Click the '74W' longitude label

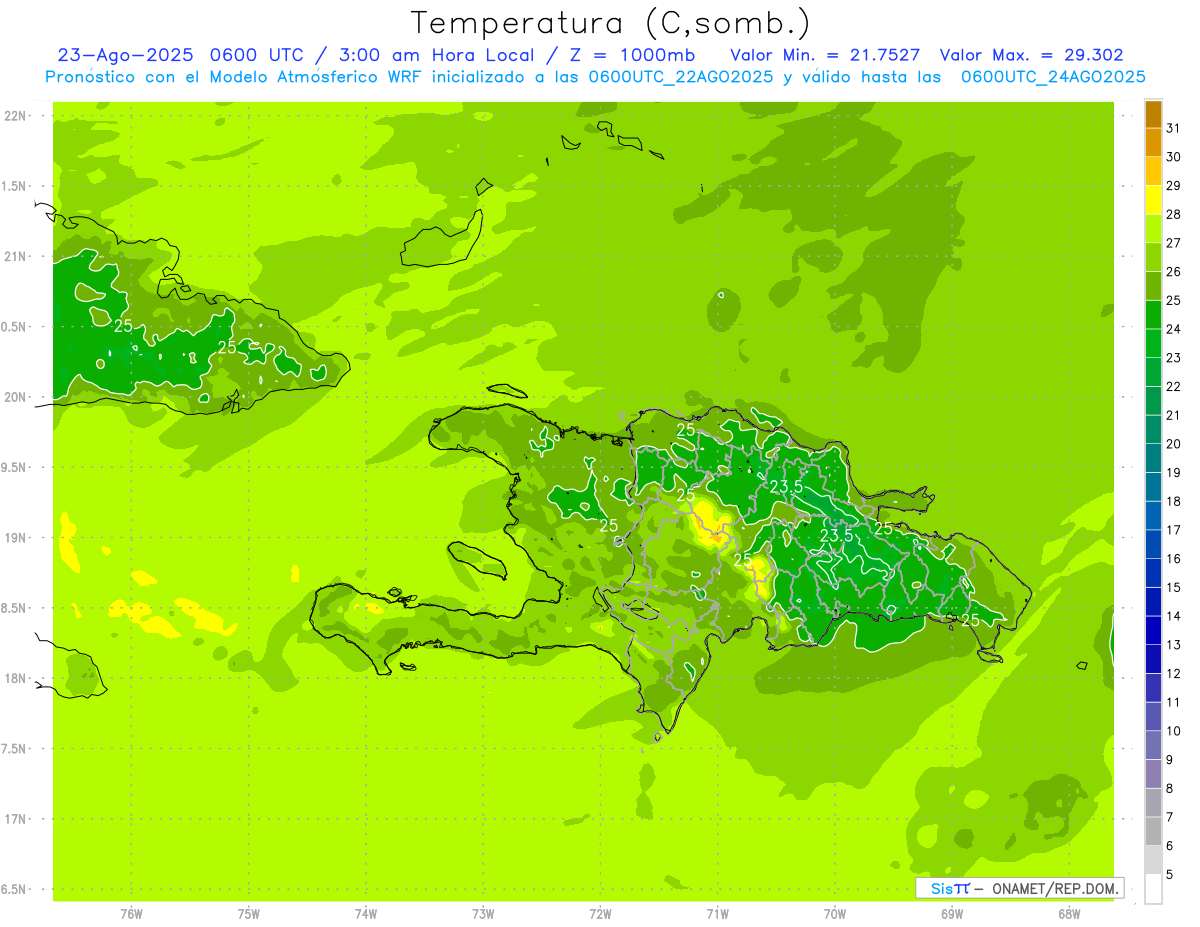tap(366, 914)
